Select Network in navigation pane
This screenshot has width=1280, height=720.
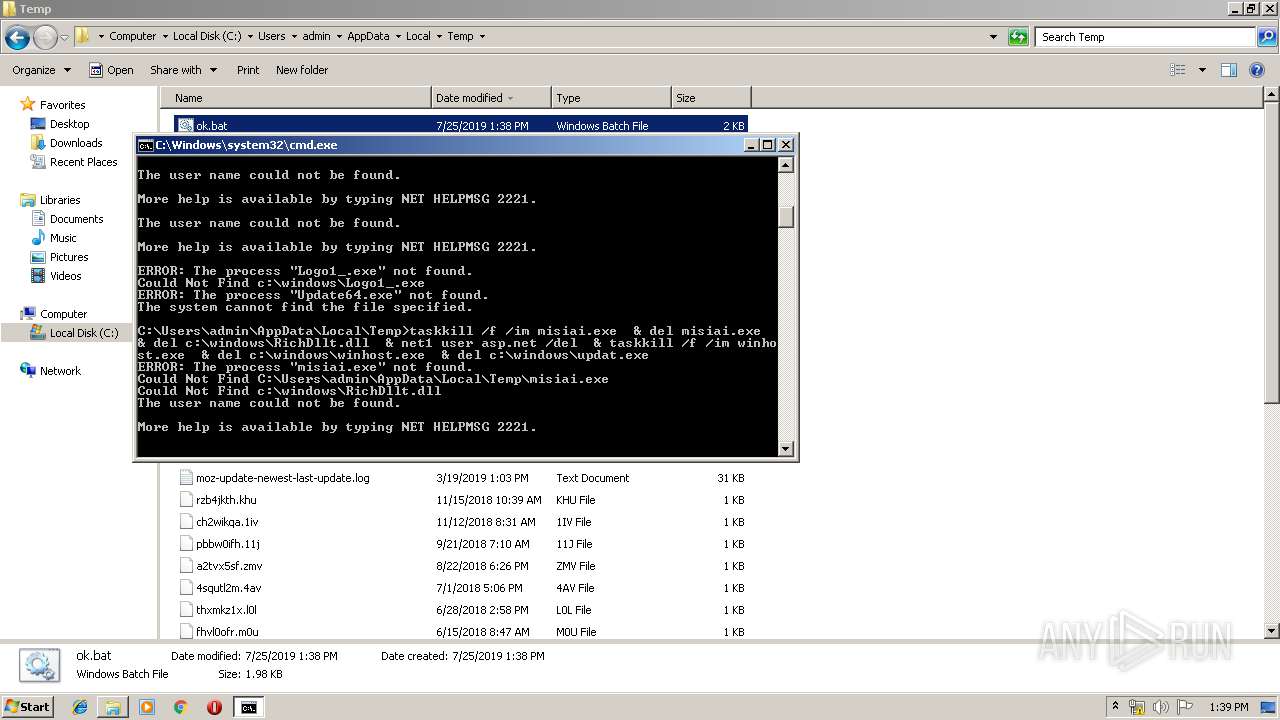tap(60, 371)
